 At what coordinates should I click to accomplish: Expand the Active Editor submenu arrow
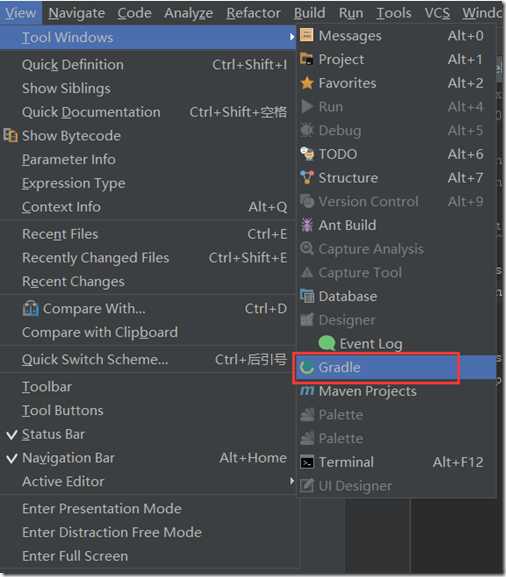pyautogui.click(x=291, y=481)
